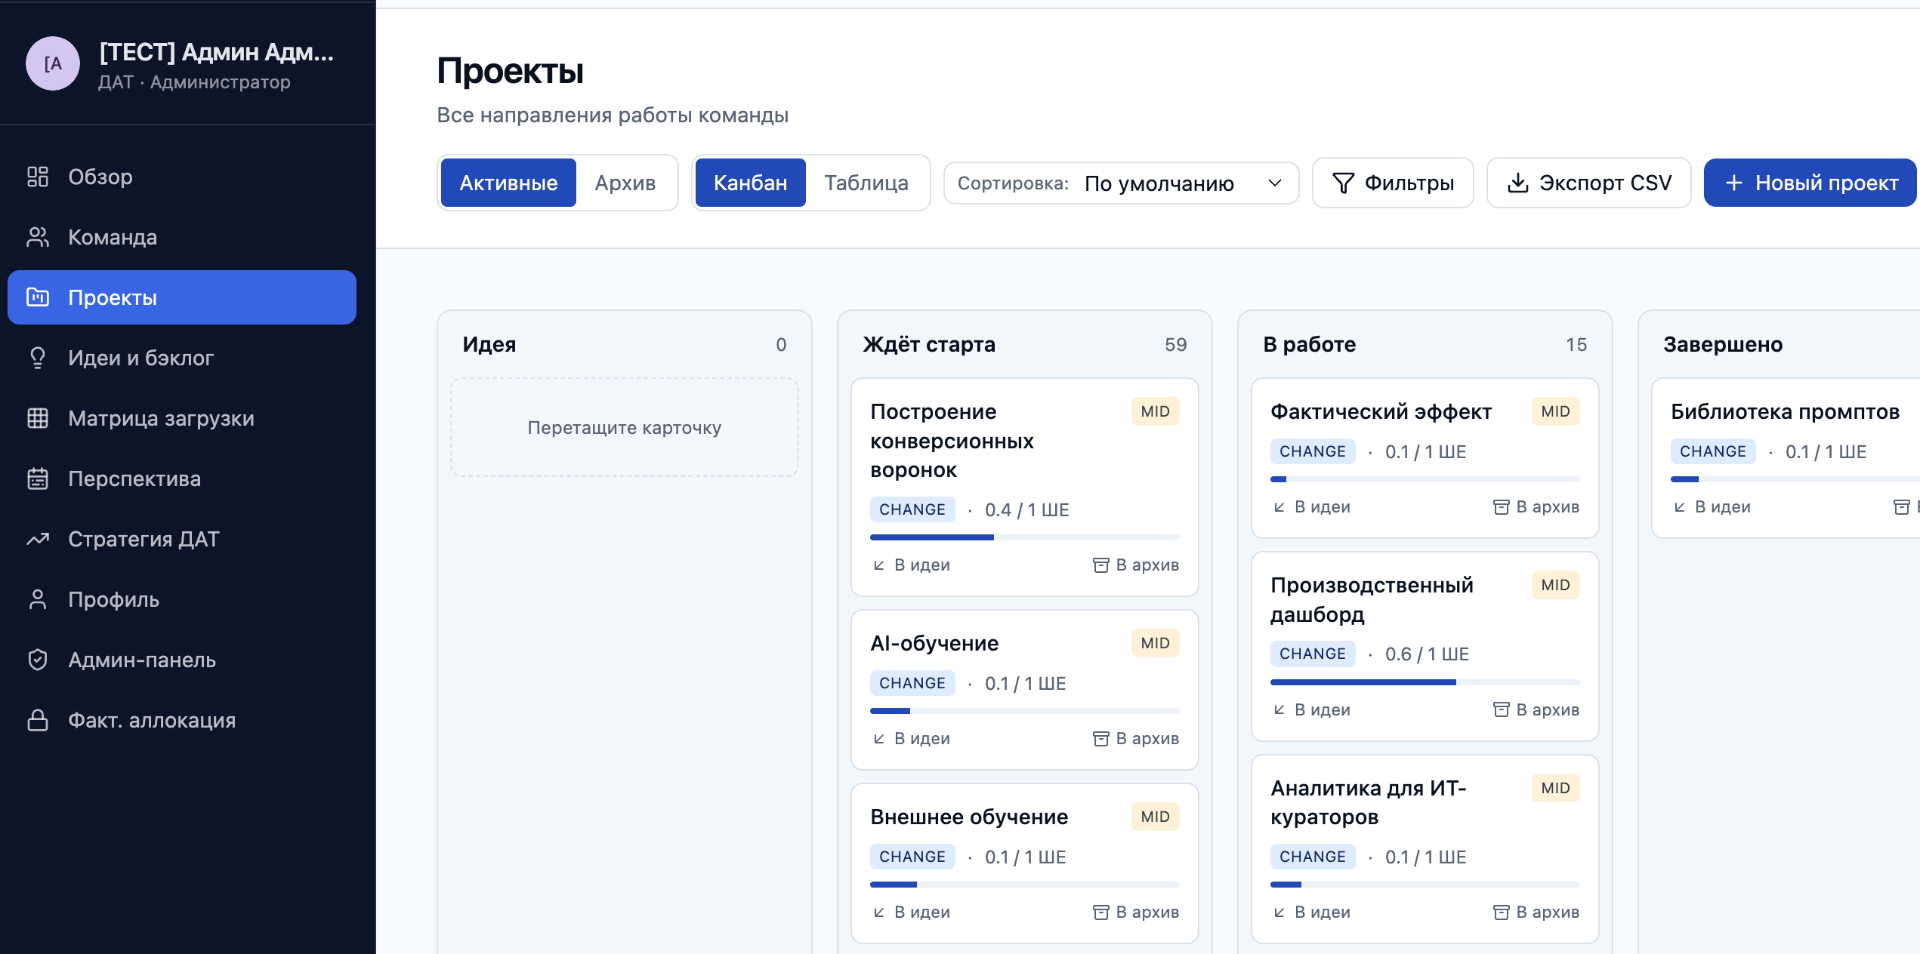
Task: Click the Матрица загрузки table icon
Action: click(x=38, y=418)
